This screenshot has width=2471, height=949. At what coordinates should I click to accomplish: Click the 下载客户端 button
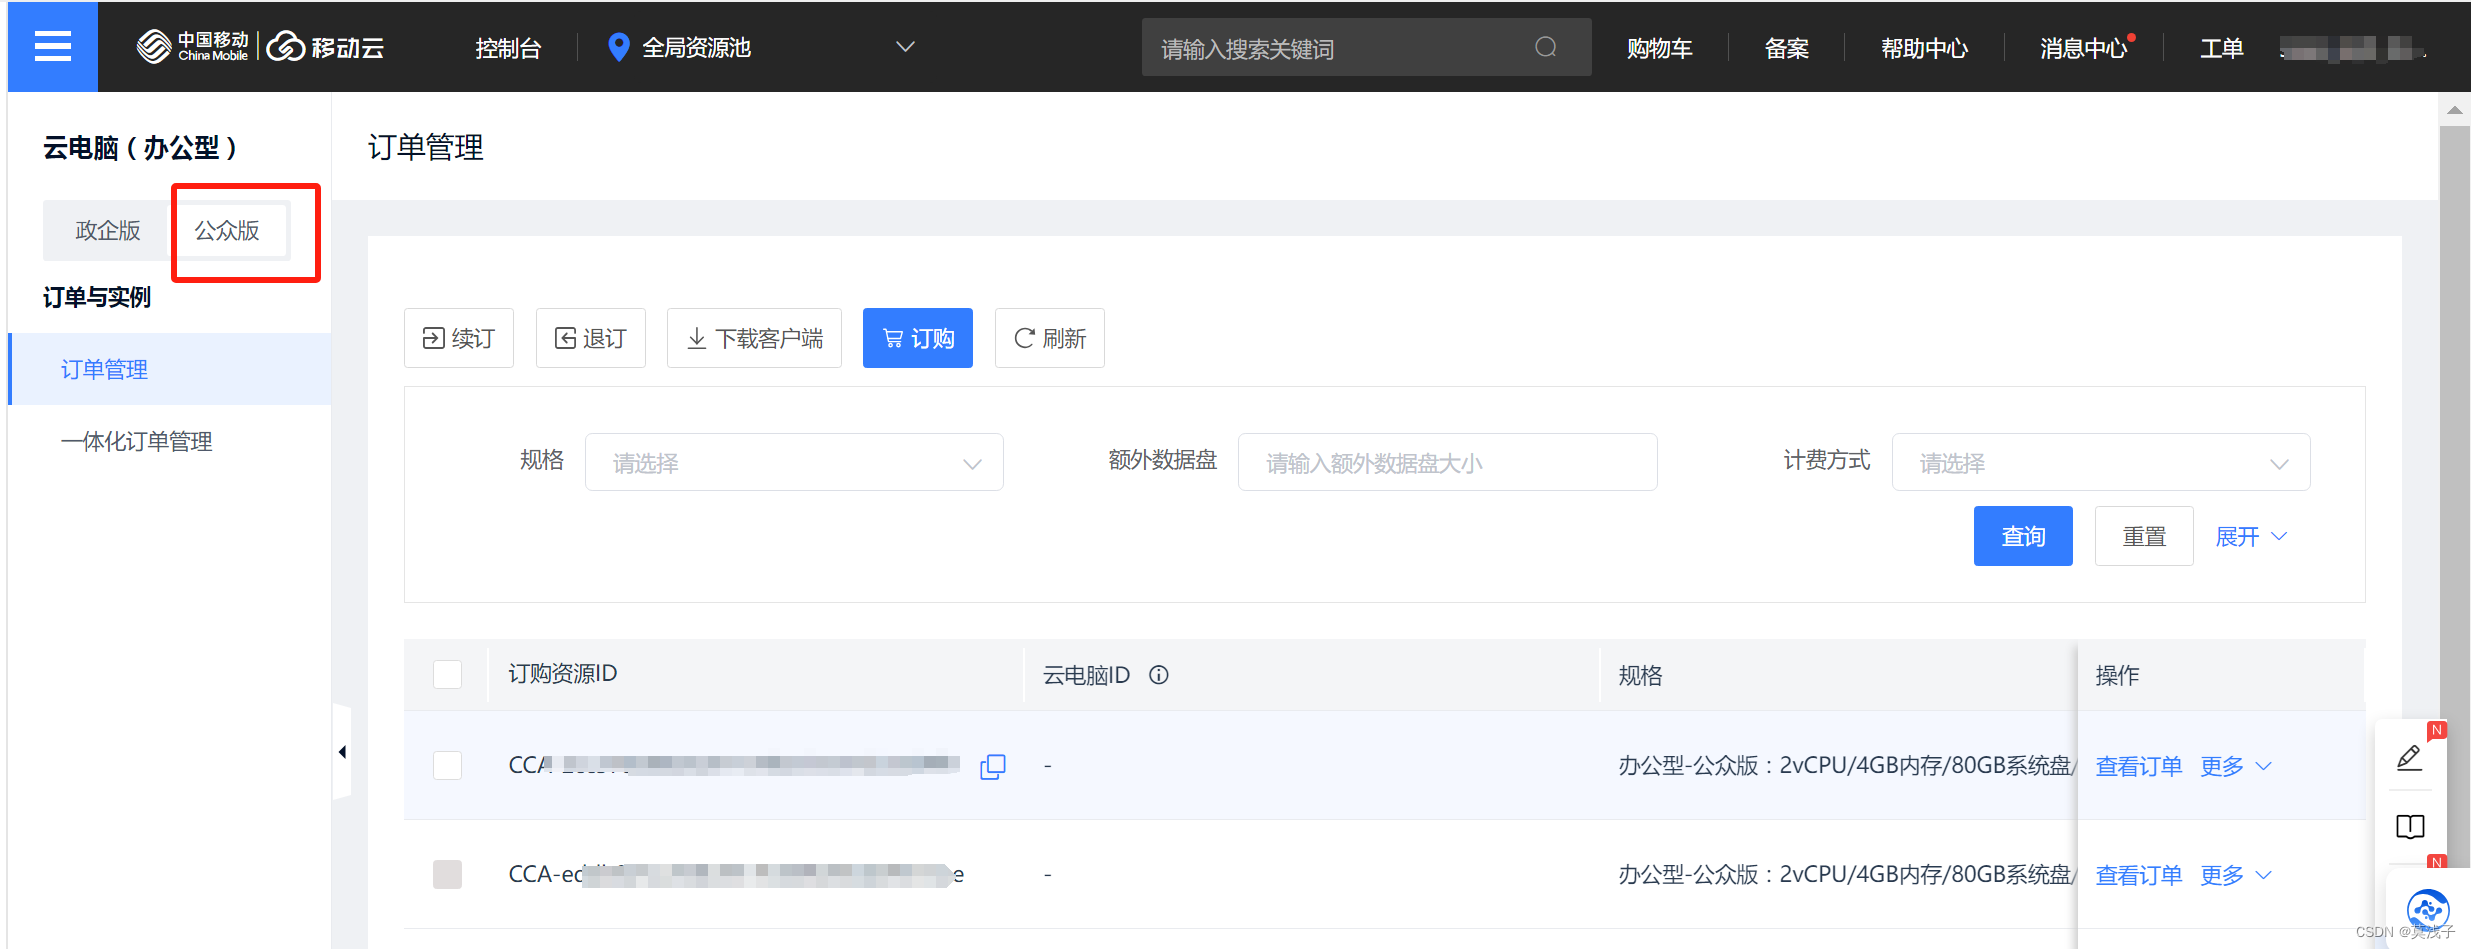[754, 338]
